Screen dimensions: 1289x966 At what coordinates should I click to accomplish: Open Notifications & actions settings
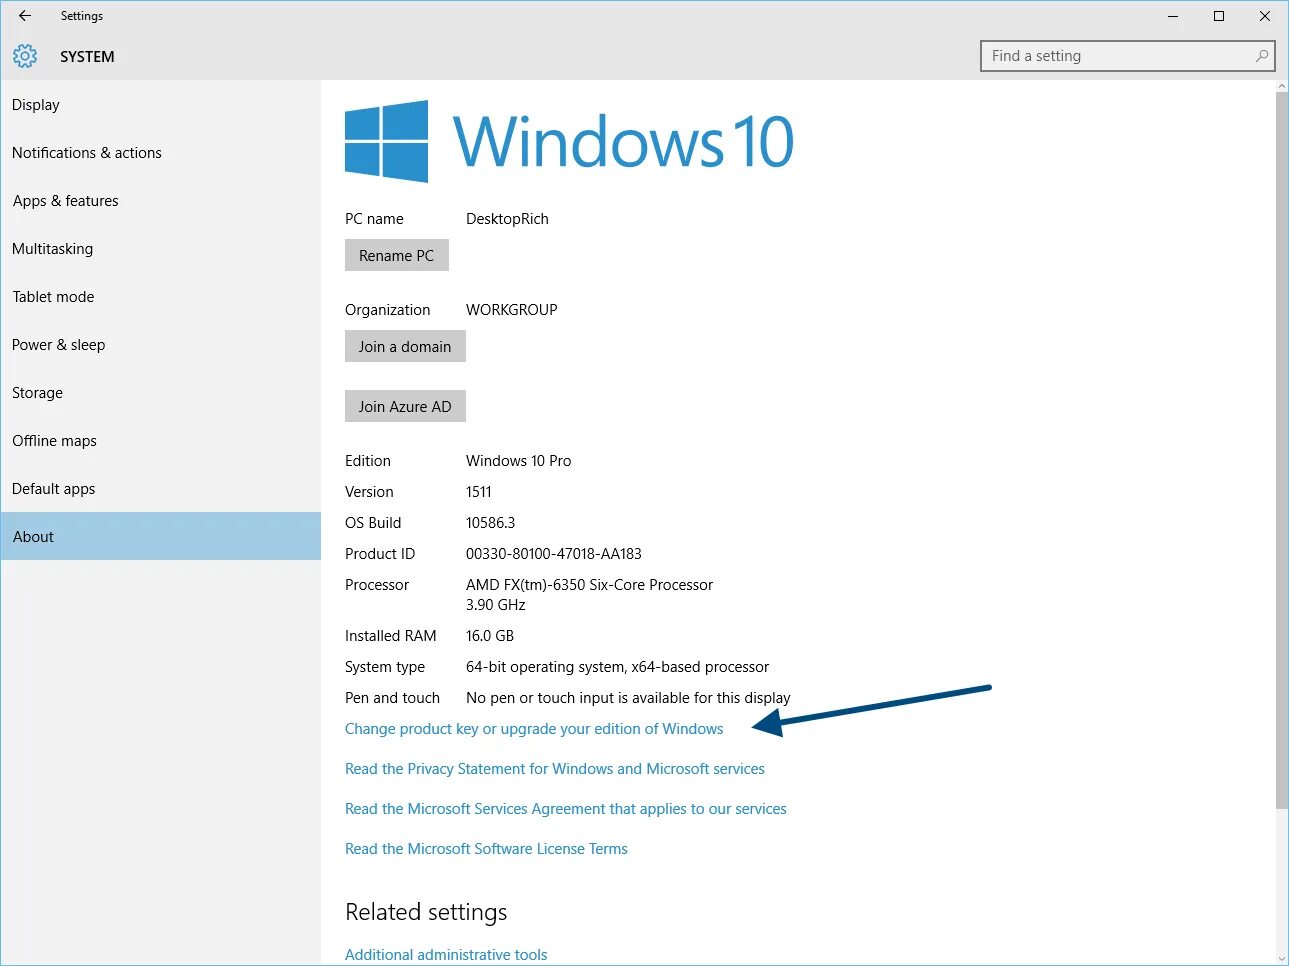pyautogui.click(x=160, y=153)
